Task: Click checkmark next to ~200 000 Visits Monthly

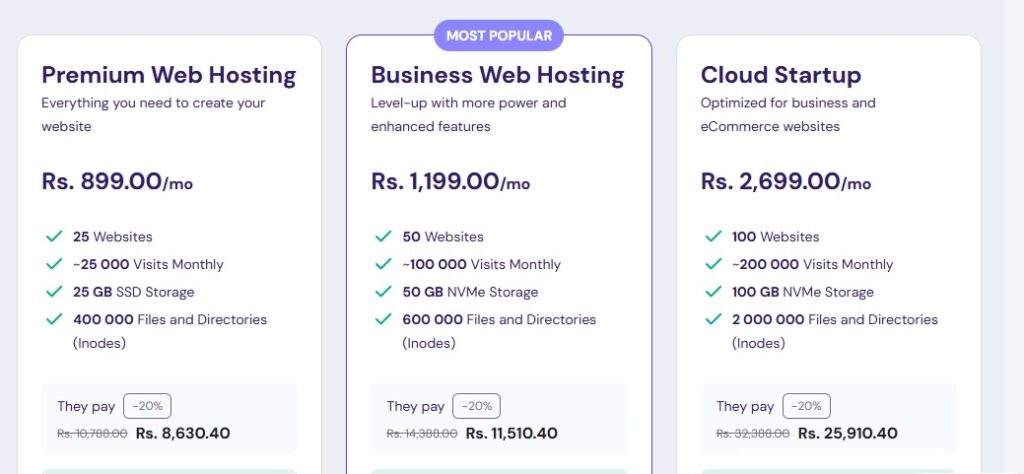Action: coord(713,265)
